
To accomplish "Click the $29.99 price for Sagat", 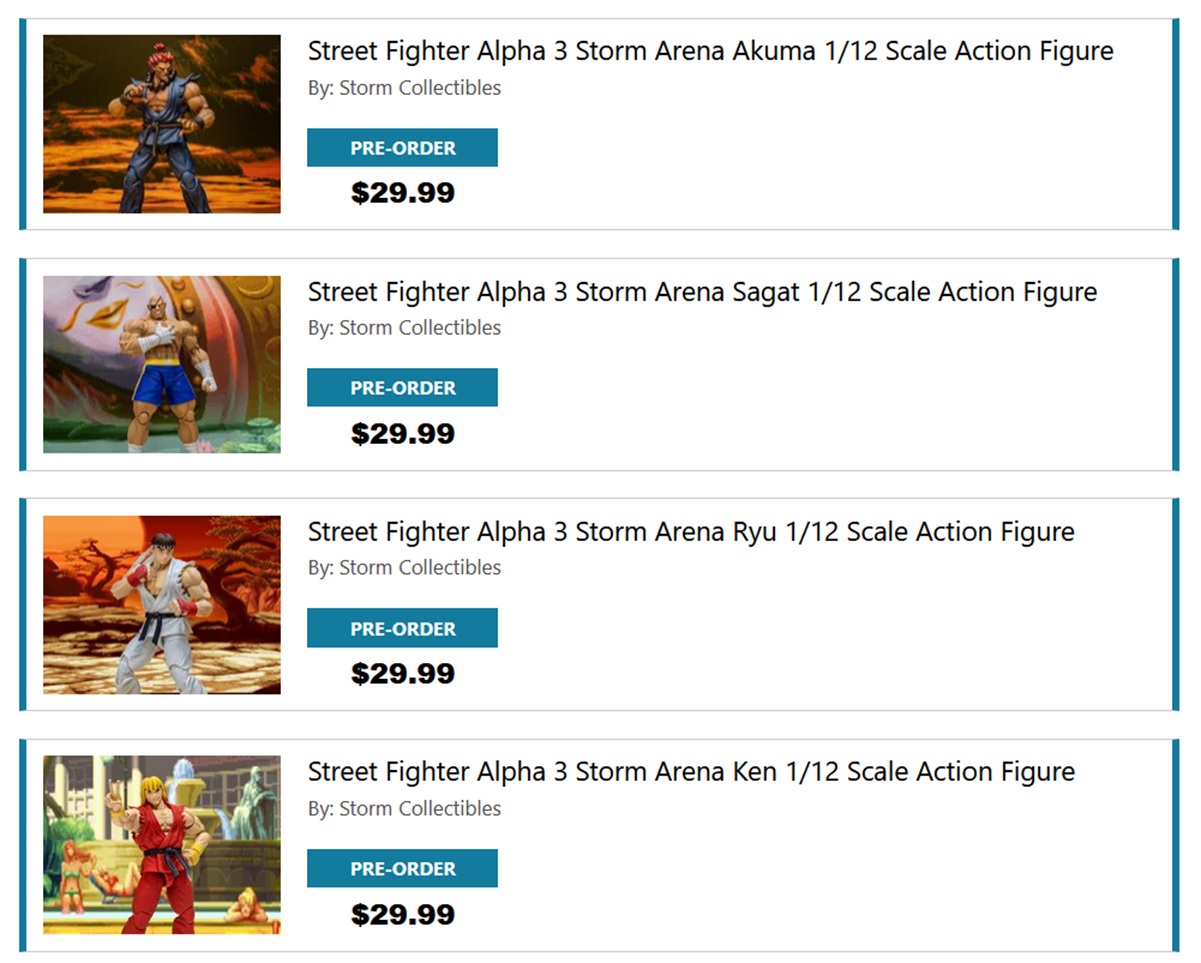I will (x=403, y=434).
